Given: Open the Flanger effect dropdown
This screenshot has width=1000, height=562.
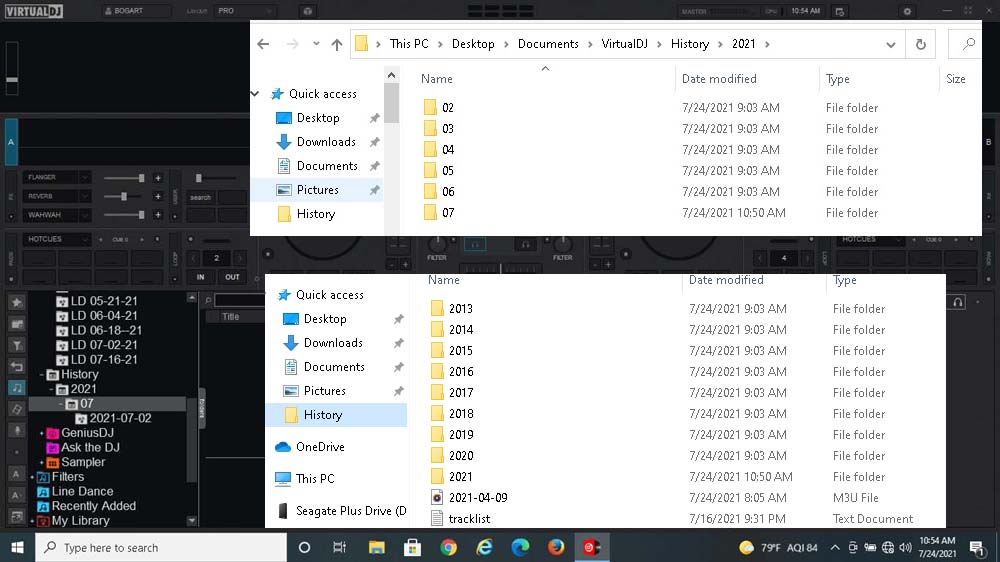Looking at the screenshot, I should tap(84, 178).
